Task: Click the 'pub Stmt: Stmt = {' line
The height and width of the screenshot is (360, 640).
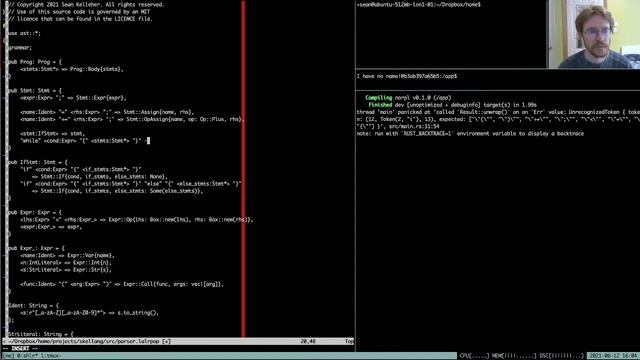Action: [x=35, y=90]
